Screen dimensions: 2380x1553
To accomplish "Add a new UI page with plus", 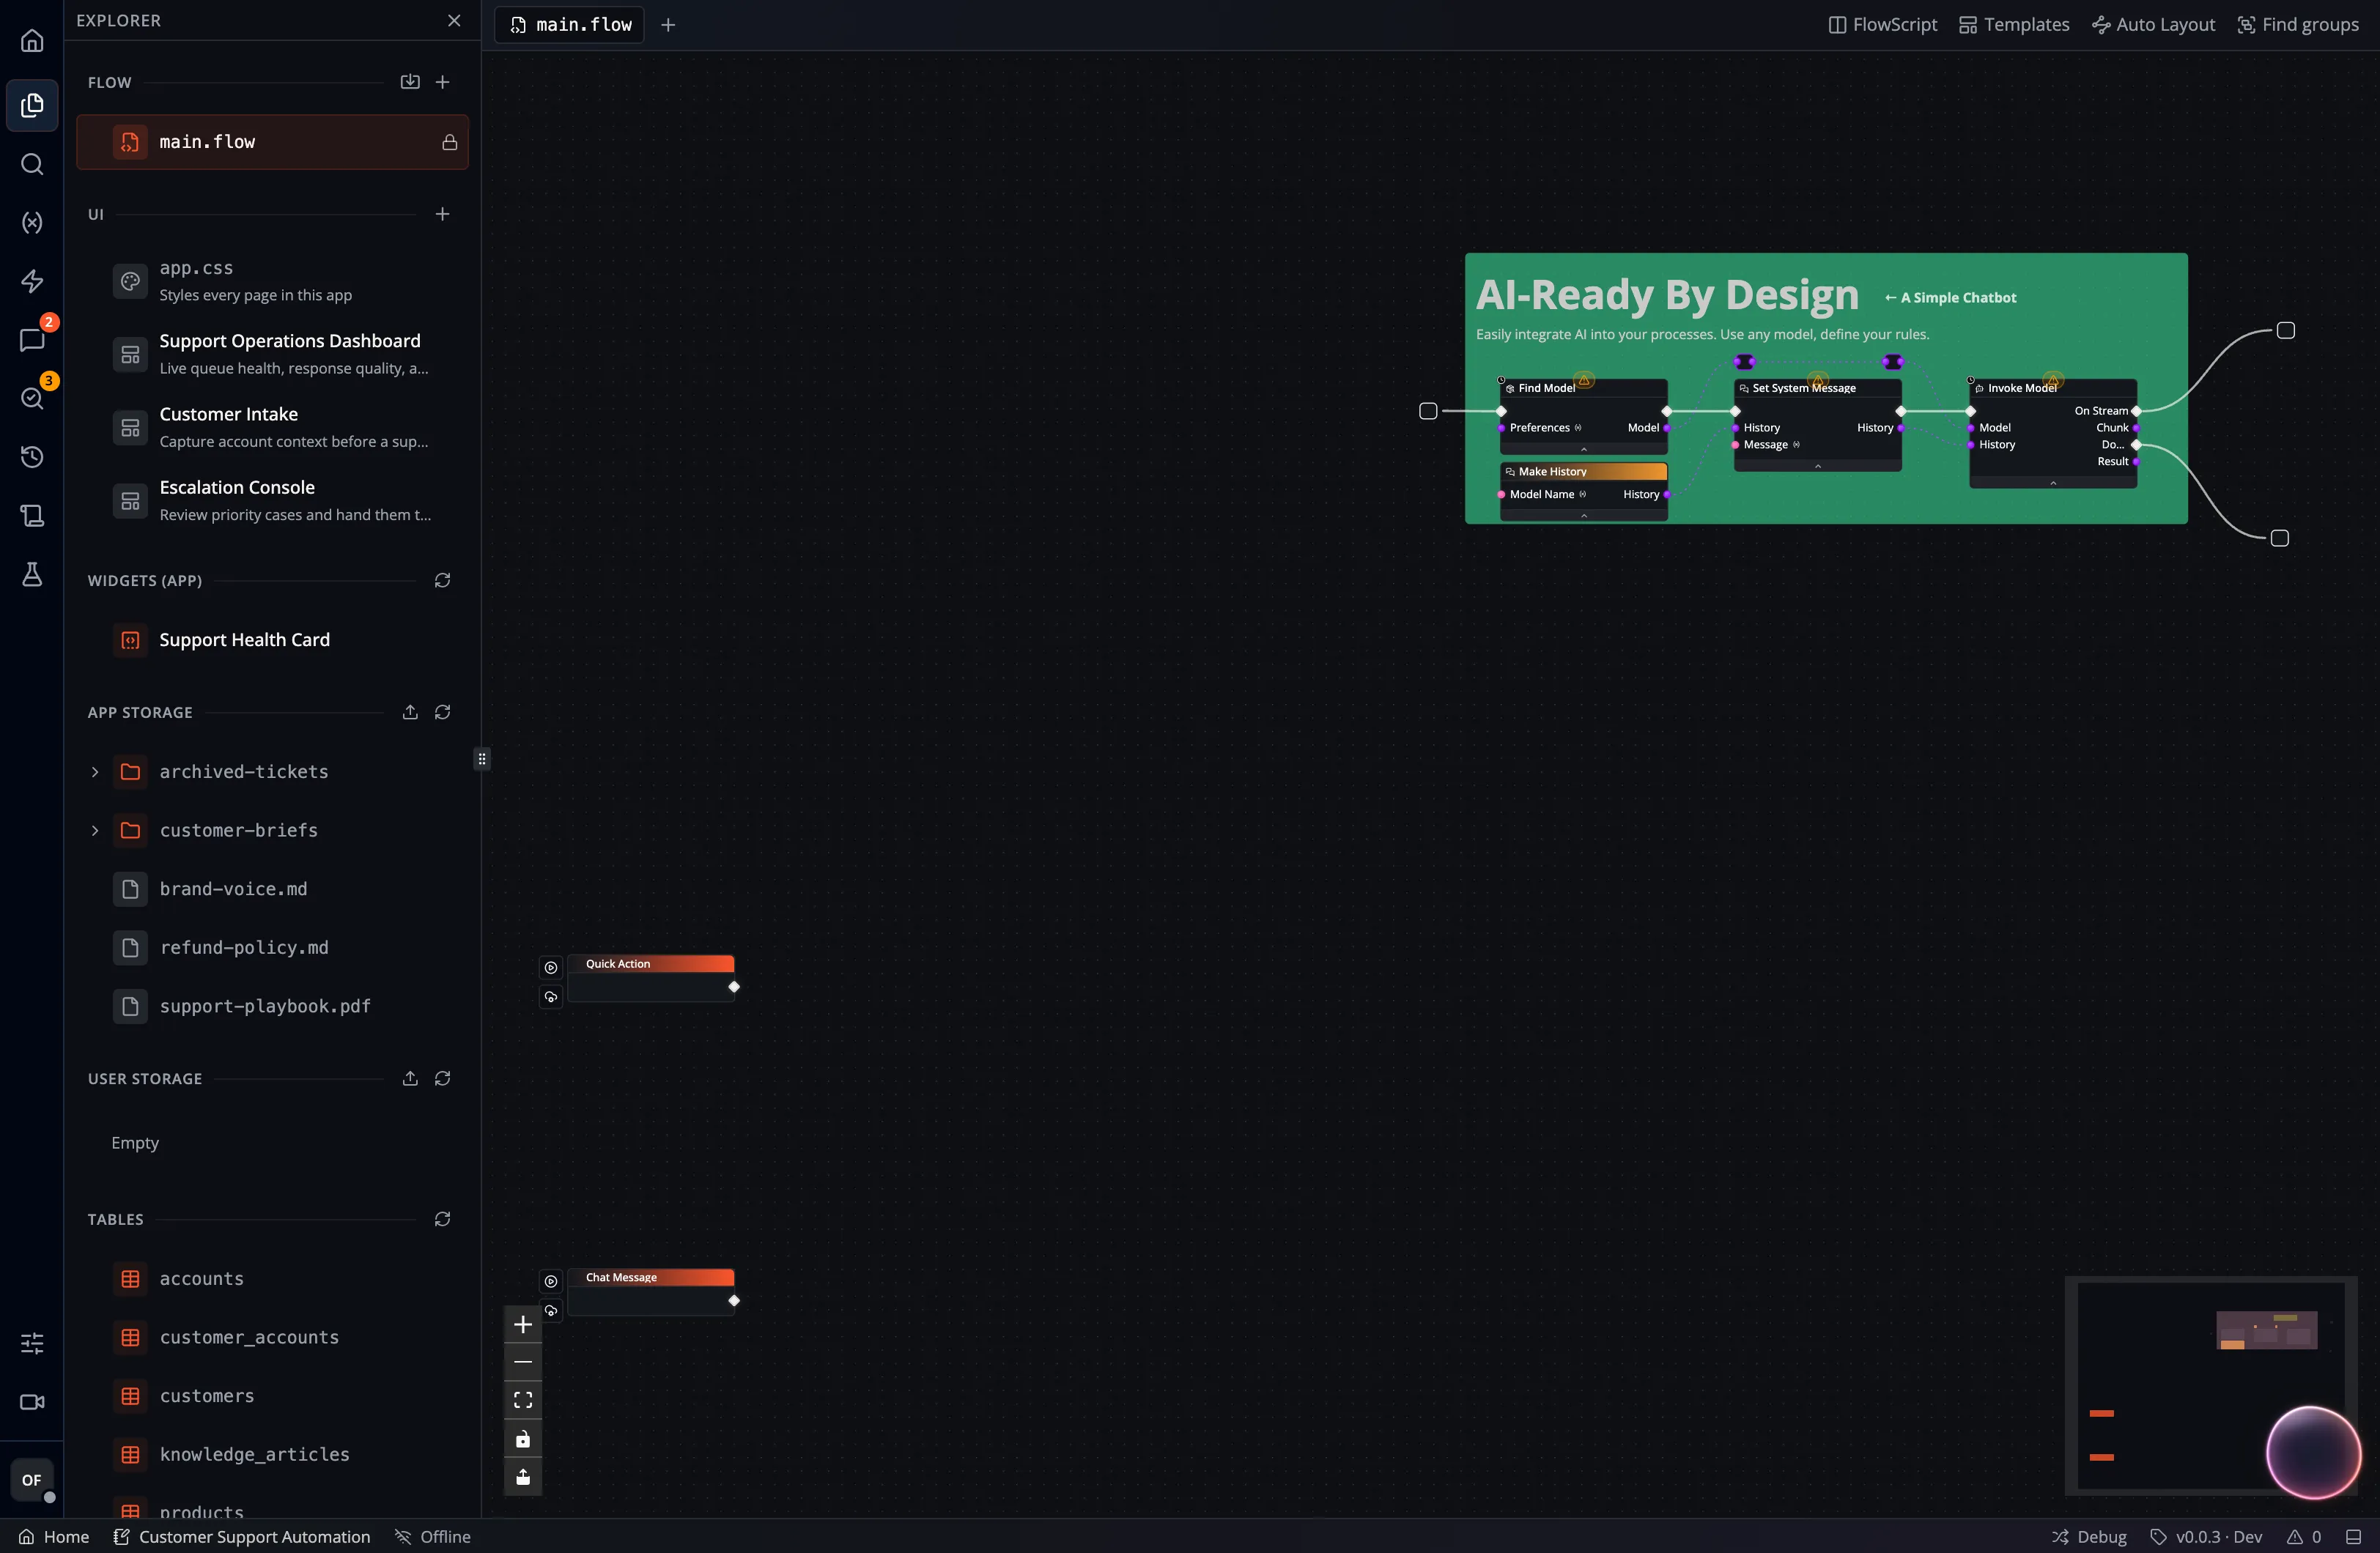I will tap(442, 214).
